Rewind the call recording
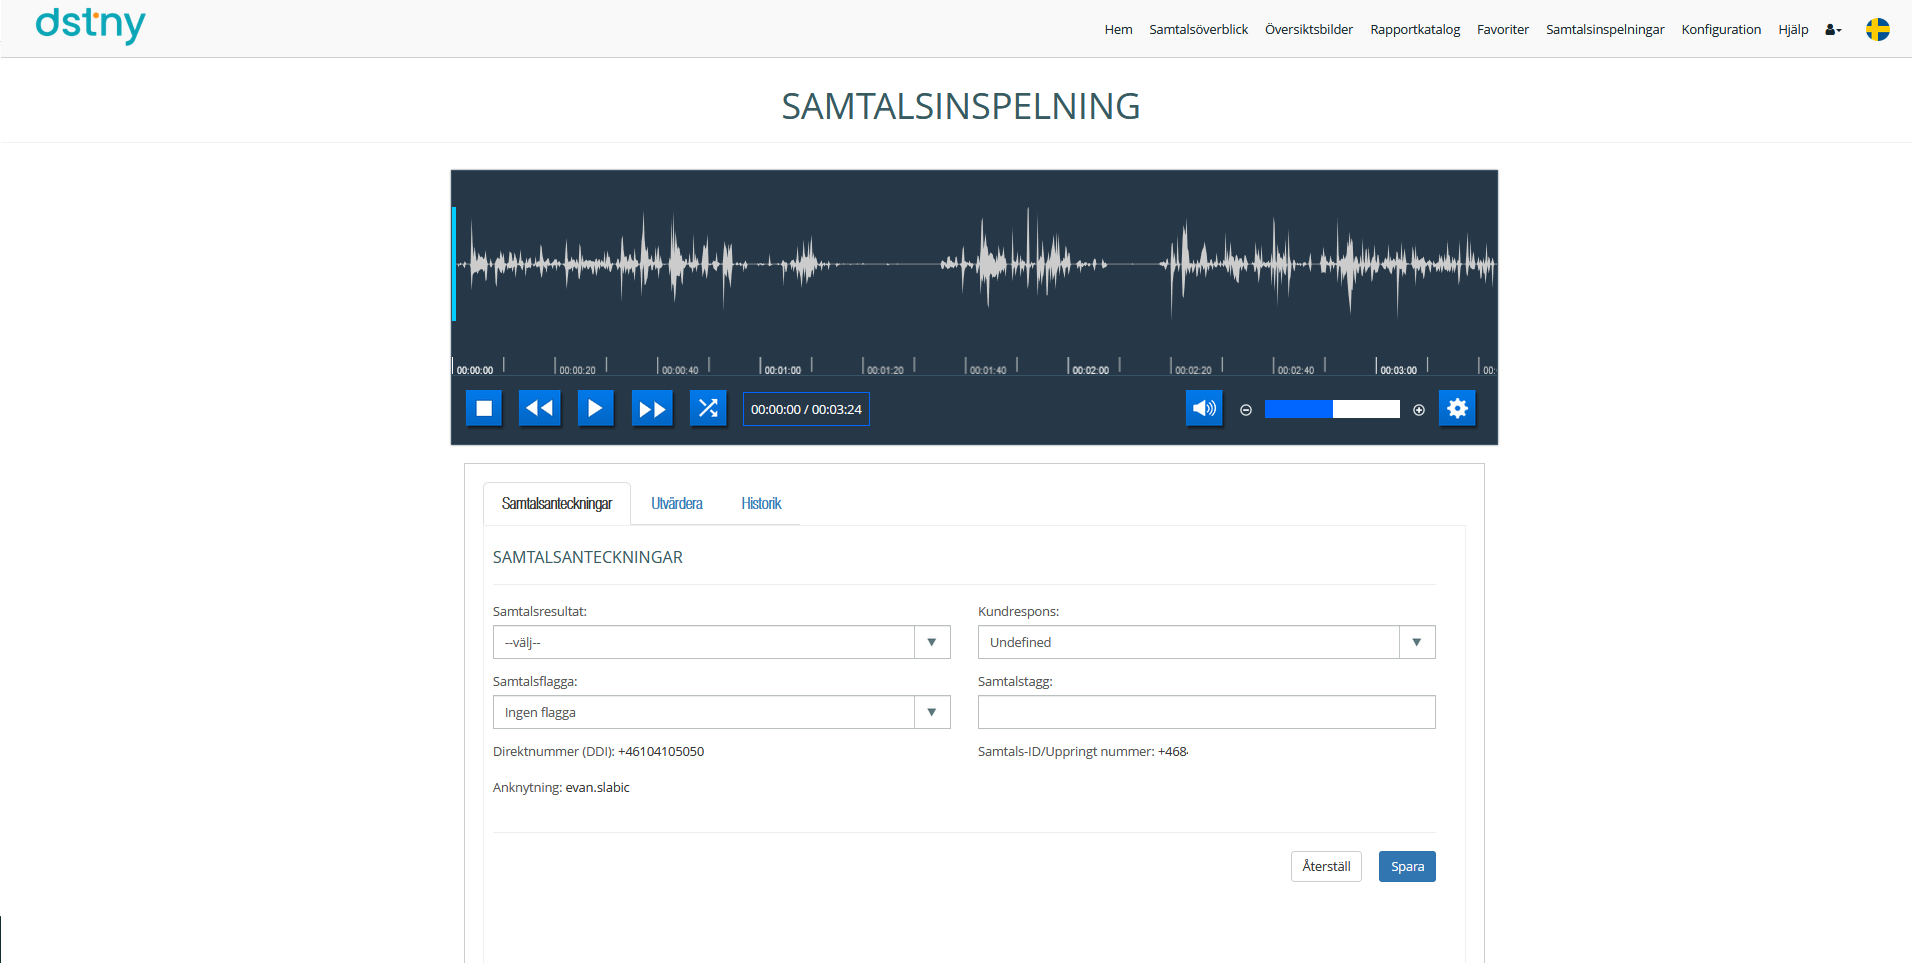Viewport: 1912px width, 963px height. pos(540,408)
